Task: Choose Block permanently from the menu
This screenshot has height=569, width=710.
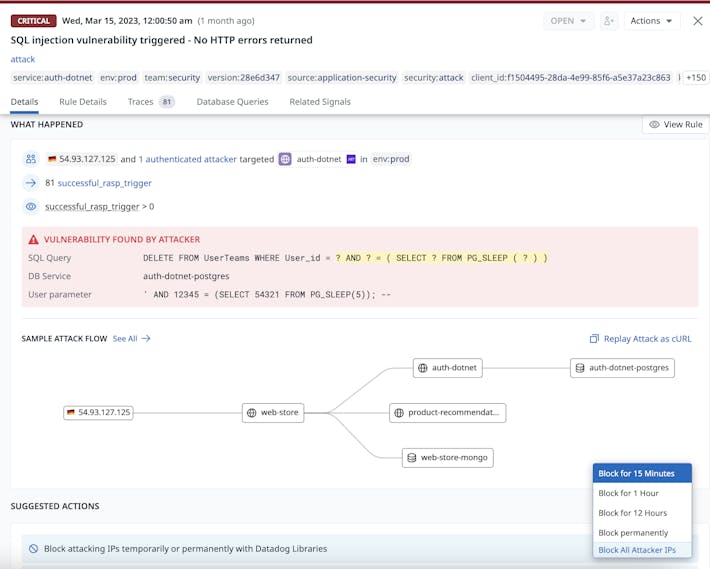Action: (x=633, y=532)
